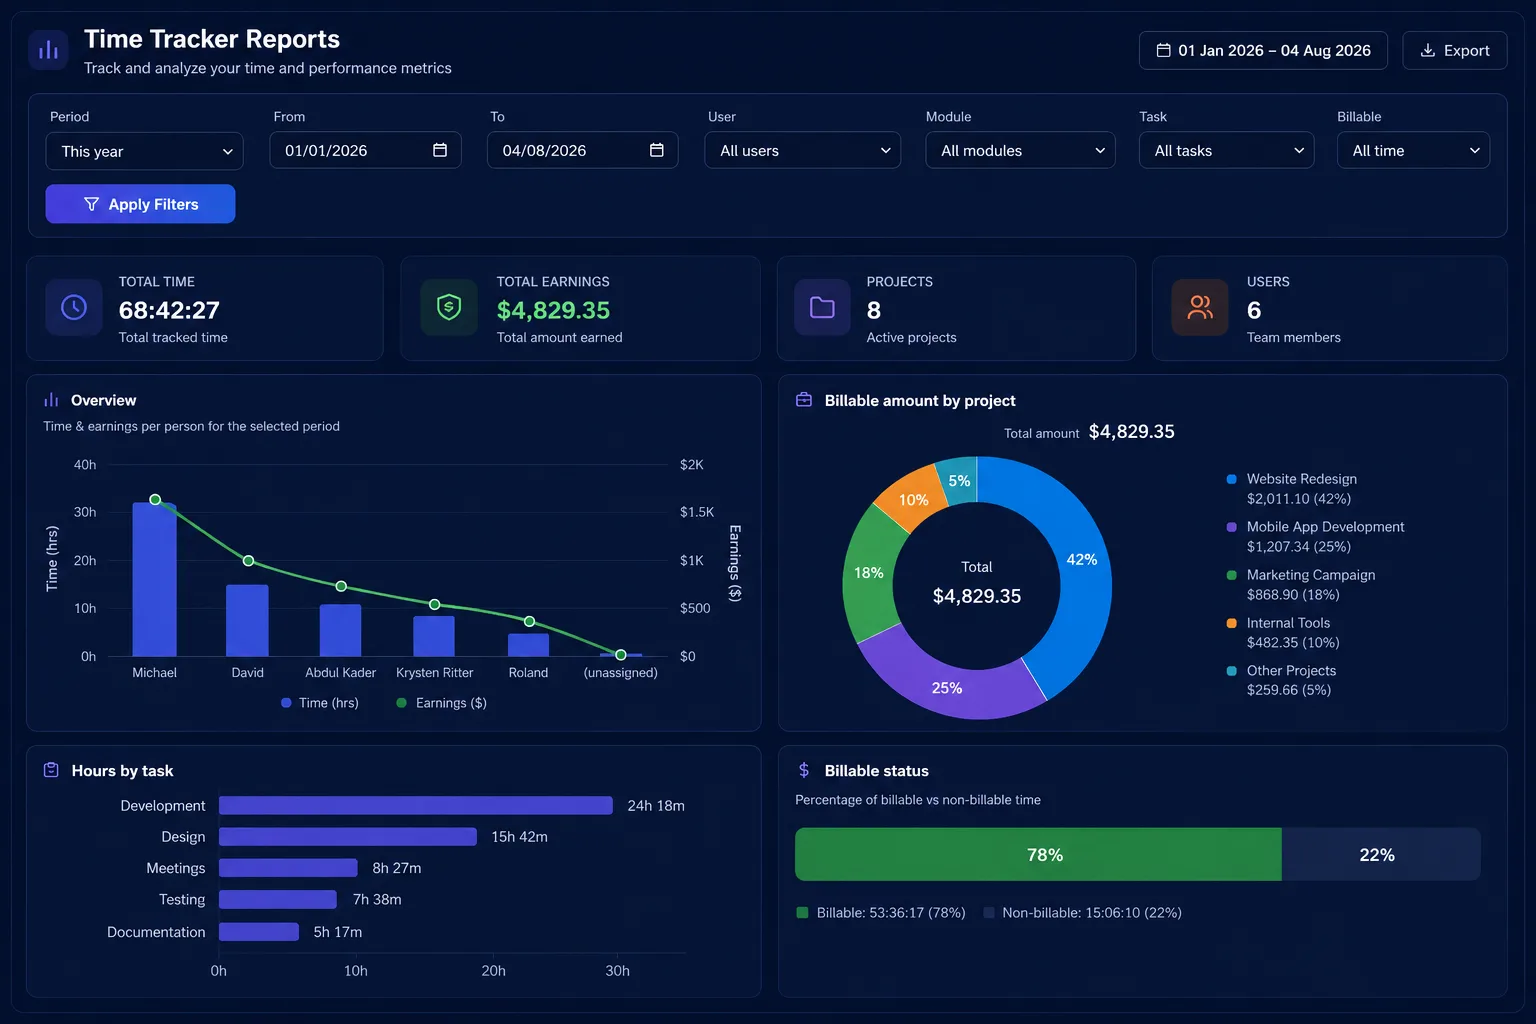1536x1024 pixels.
Task: Open the Task dropdown showing All tasks
Action: [x=1227, y=150]
